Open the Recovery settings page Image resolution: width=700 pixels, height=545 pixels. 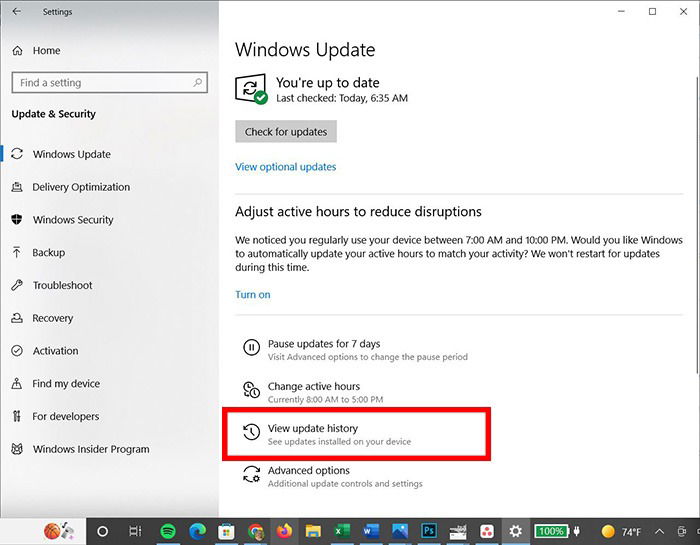(52, 318)
